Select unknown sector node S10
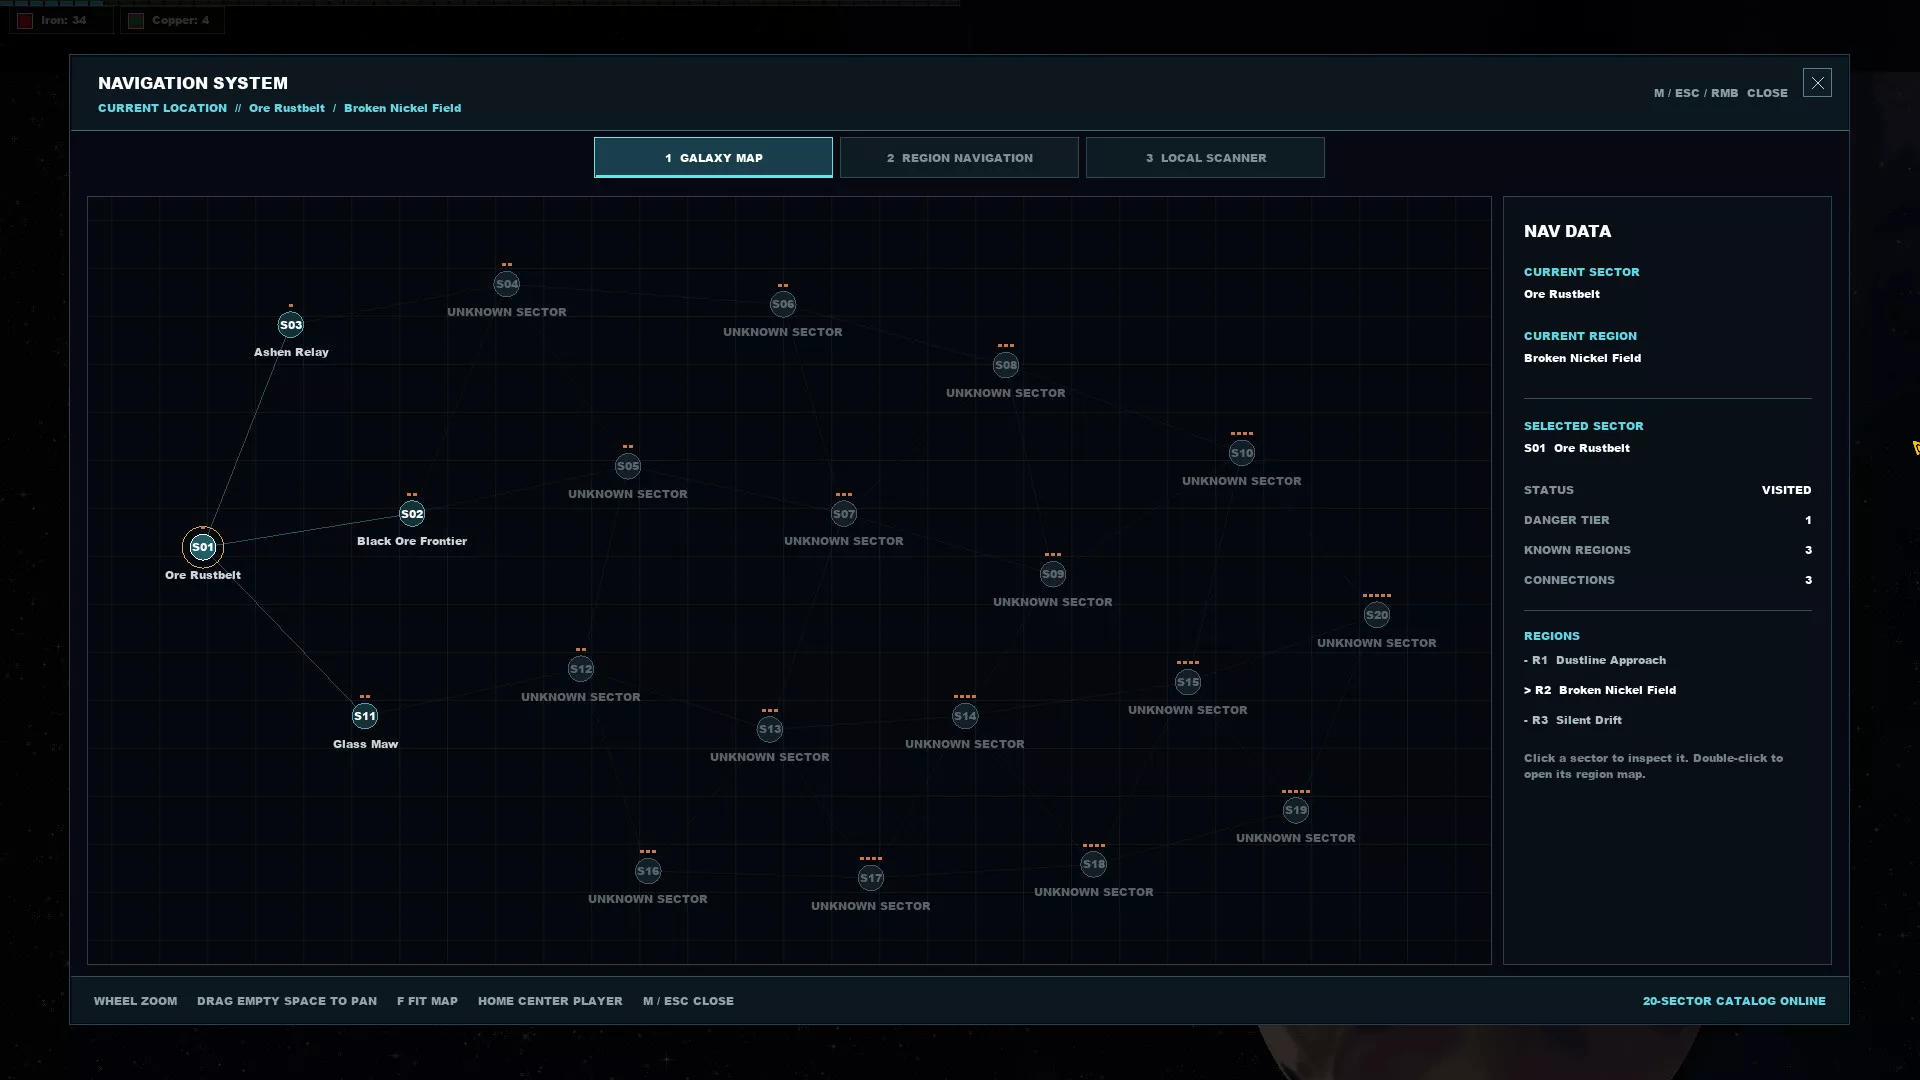The height and width of the screenshot is (1080, 1920). coord(1242,453)
